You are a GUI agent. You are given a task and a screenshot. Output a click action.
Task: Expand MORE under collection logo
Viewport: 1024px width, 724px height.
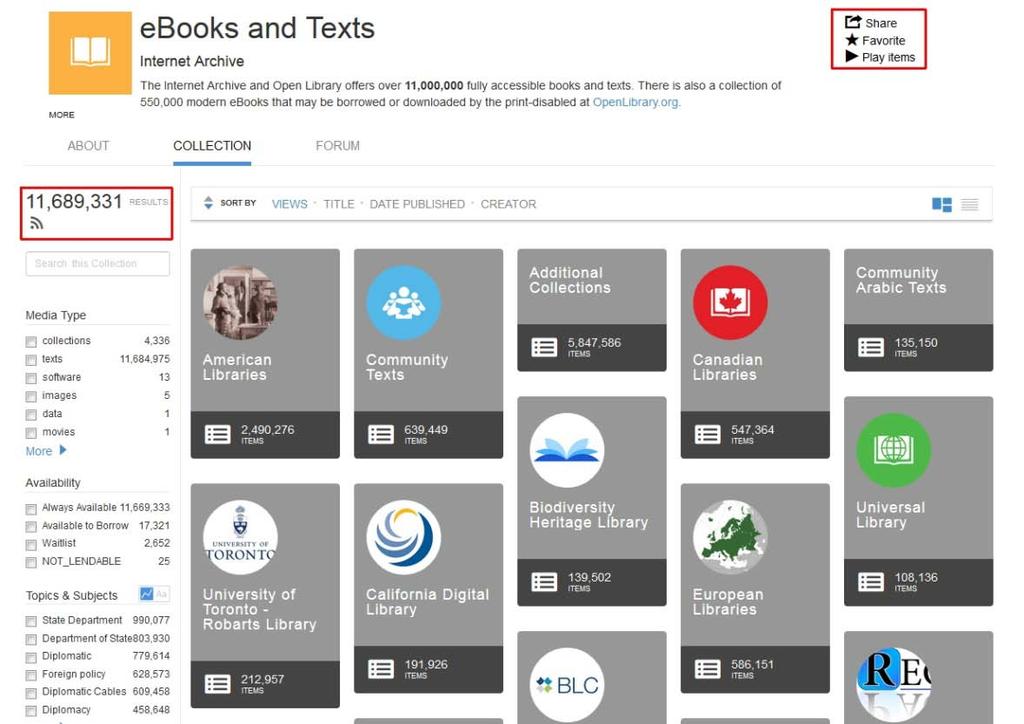(x=61, y=115)
